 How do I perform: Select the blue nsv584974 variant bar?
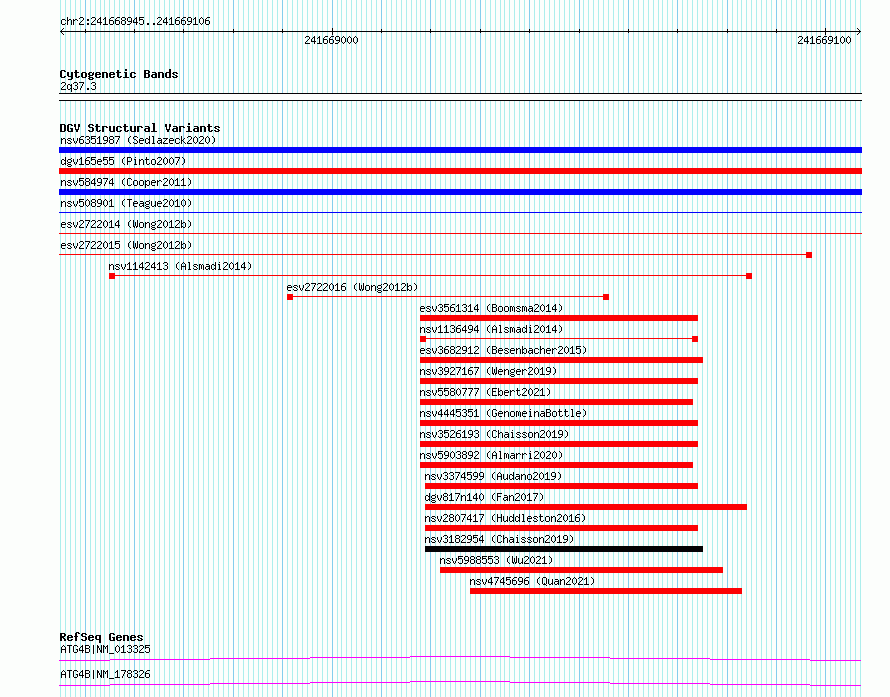point(460,192)
